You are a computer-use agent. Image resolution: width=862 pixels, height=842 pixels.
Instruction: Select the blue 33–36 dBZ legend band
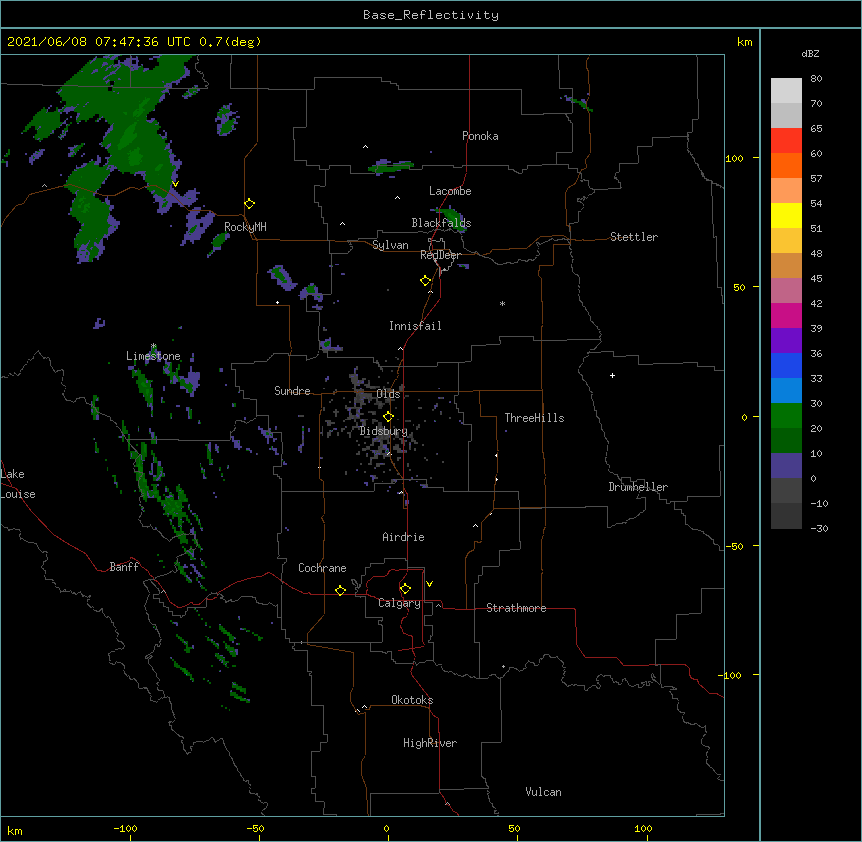(786, 365)
